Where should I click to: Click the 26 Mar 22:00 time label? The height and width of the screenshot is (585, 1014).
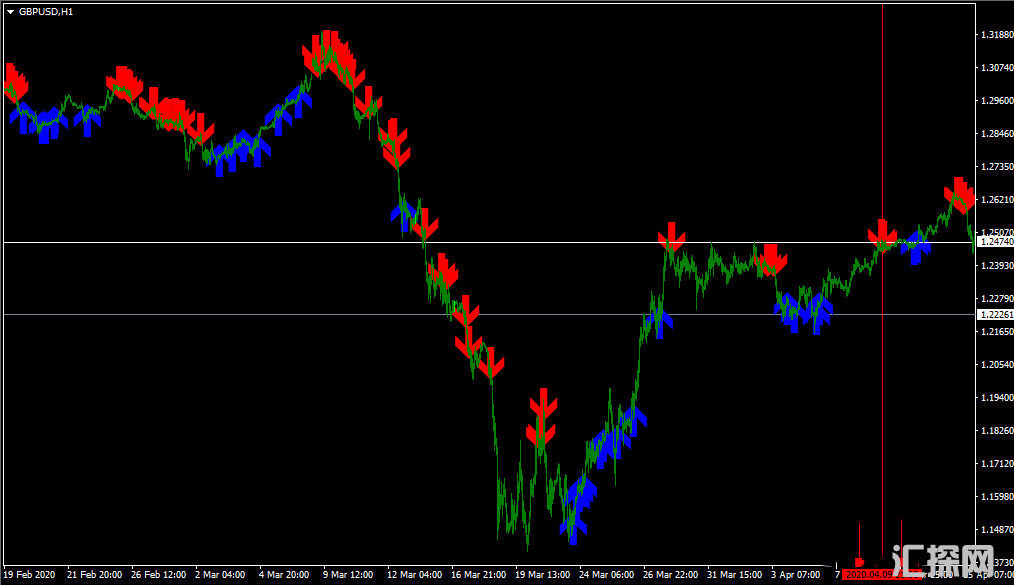(671, 574)
